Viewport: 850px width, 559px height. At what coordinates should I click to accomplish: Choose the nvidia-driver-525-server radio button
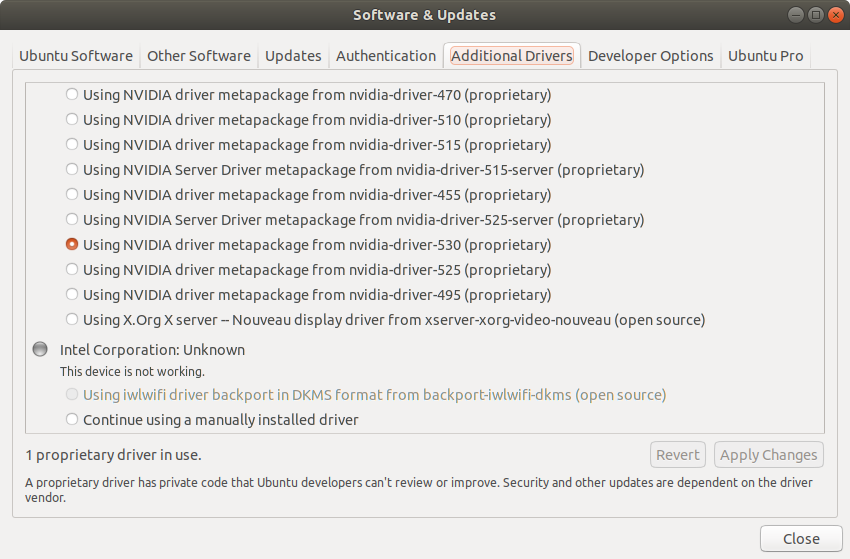72,219
